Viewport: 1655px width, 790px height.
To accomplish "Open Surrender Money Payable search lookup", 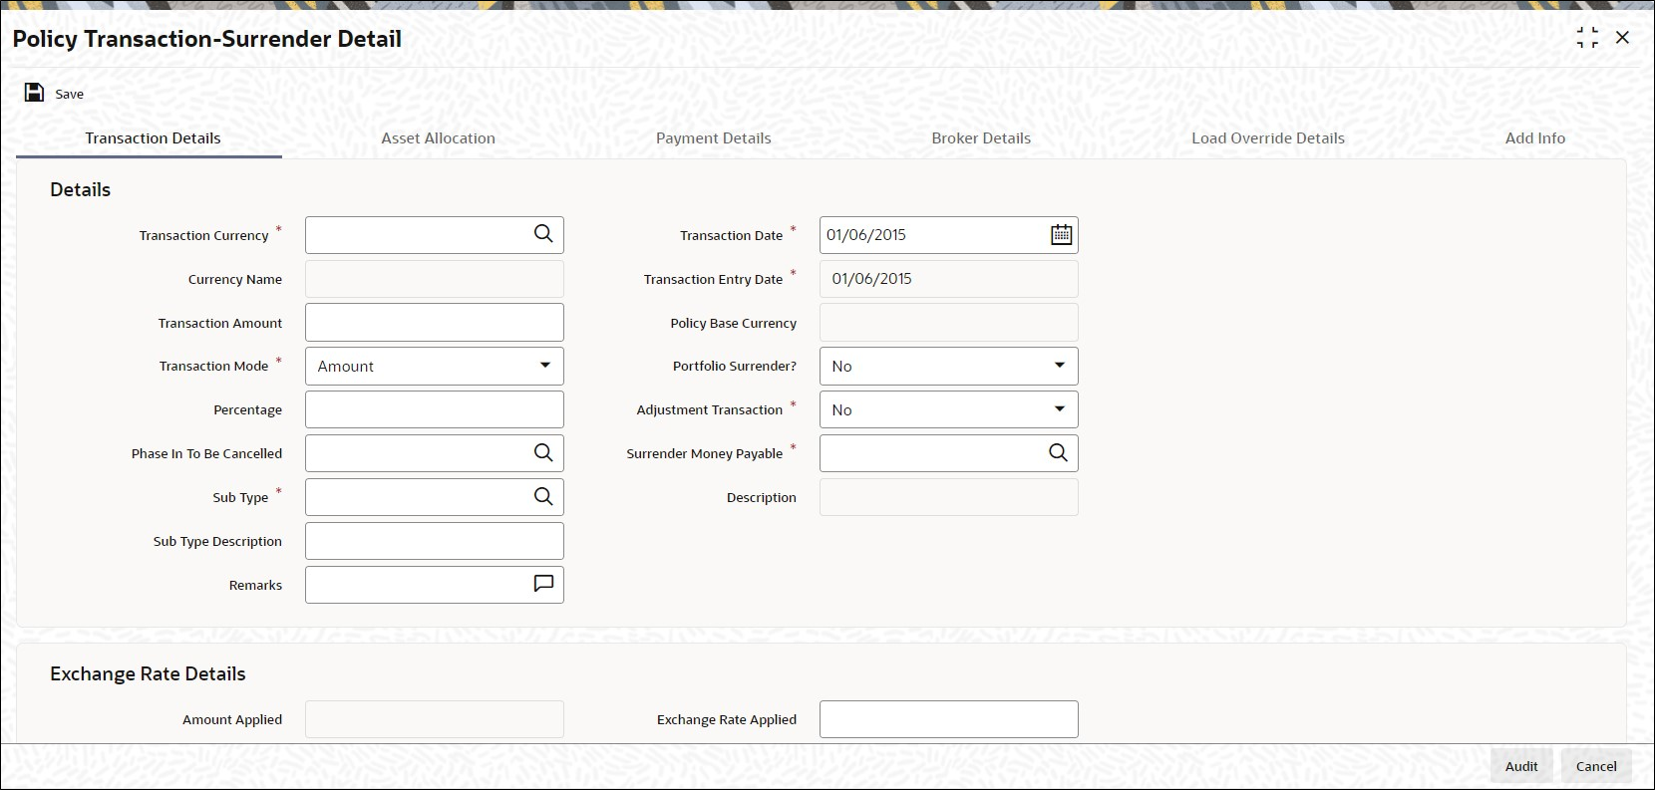I will coord(1058,453).
